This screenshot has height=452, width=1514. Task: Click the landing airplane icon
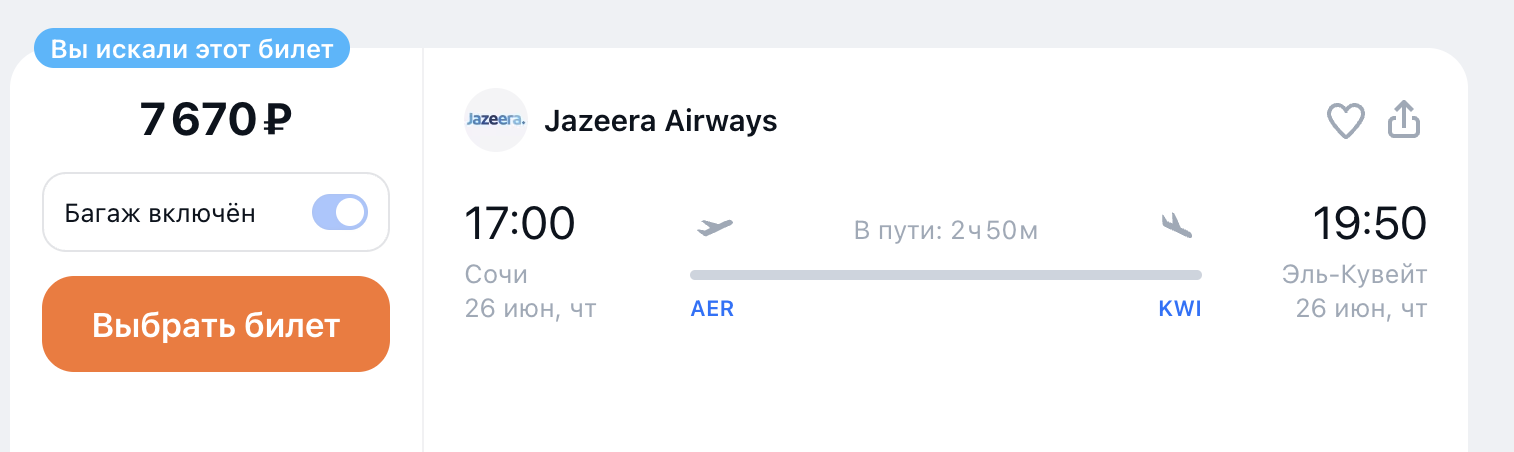(x=1177, y=226)
